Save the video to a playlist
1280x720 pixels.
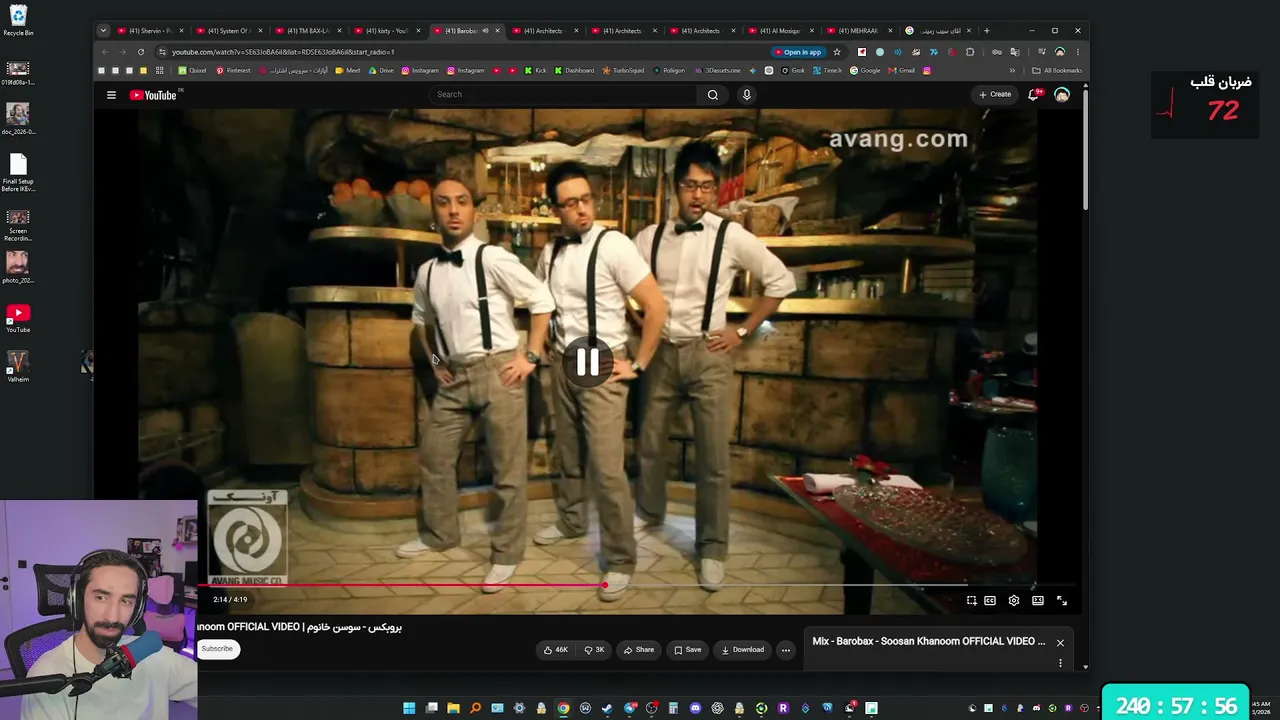688,650
